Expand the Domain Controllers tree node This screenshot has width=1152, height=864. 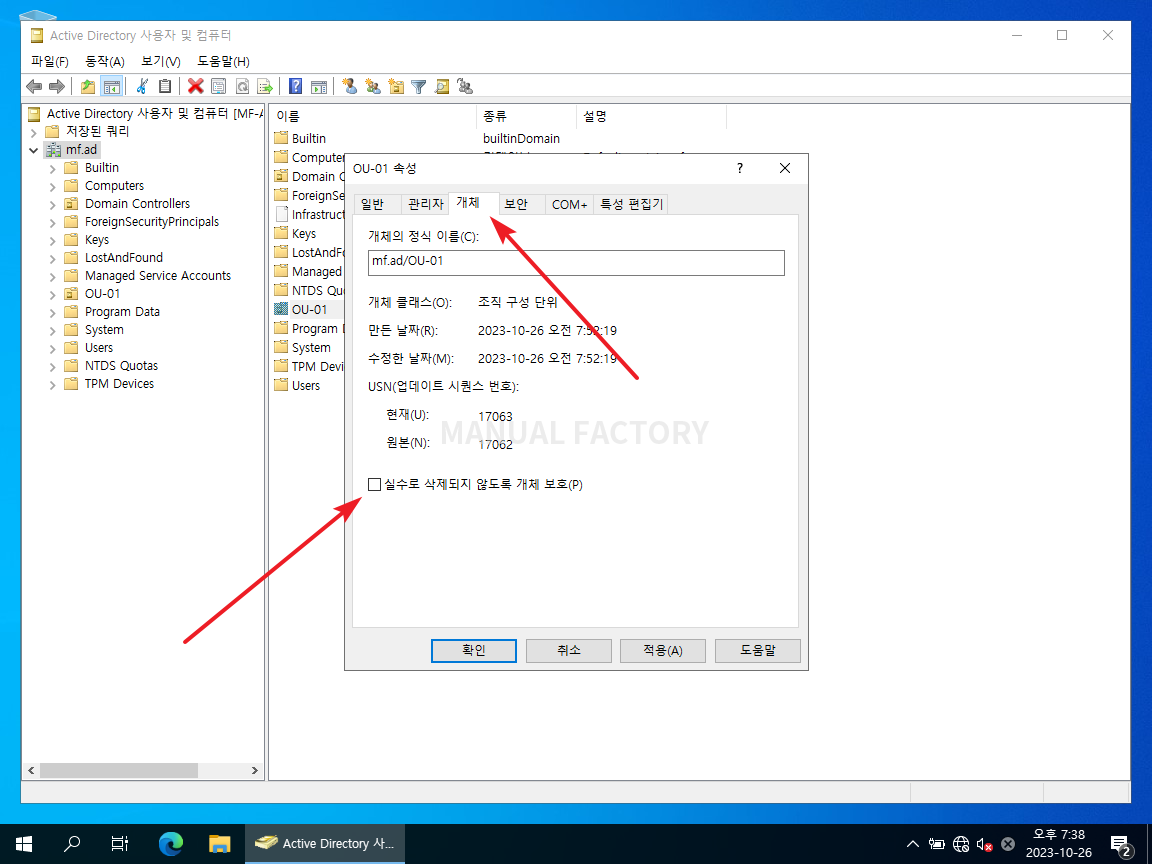[x=52, y=204]
